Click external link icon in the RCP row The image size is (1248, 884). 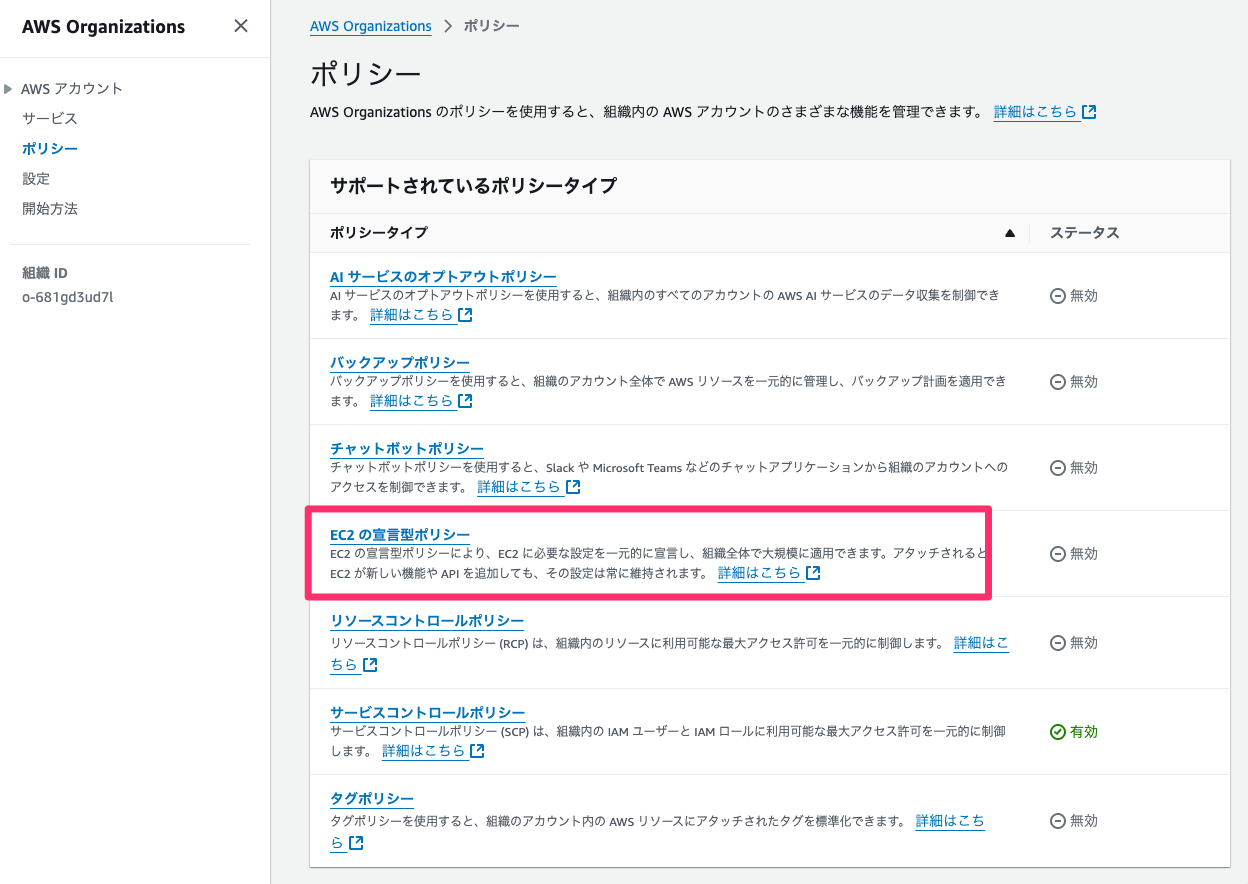tap(370, 664)
